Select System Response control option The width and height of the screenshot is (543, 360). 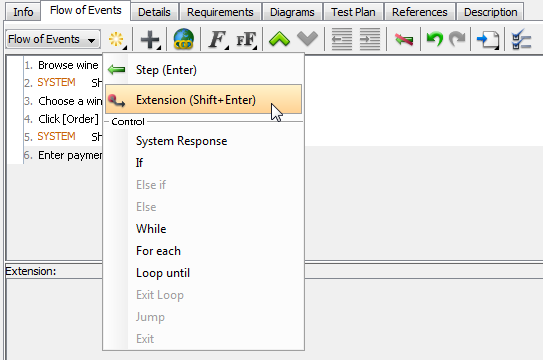[204, 141]
